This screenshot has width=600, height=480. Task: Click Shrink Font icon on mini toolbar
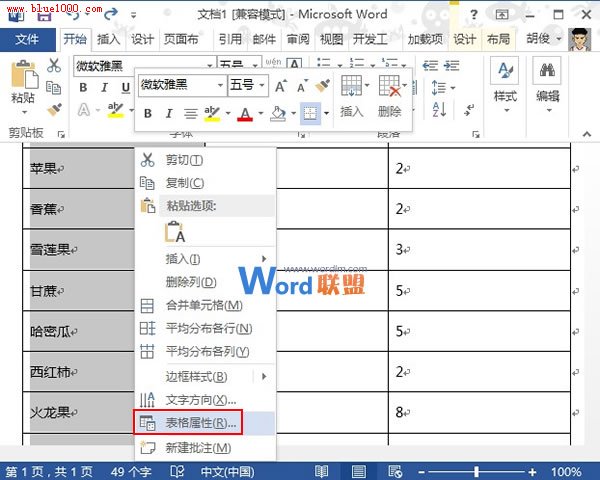coord(302,86)
